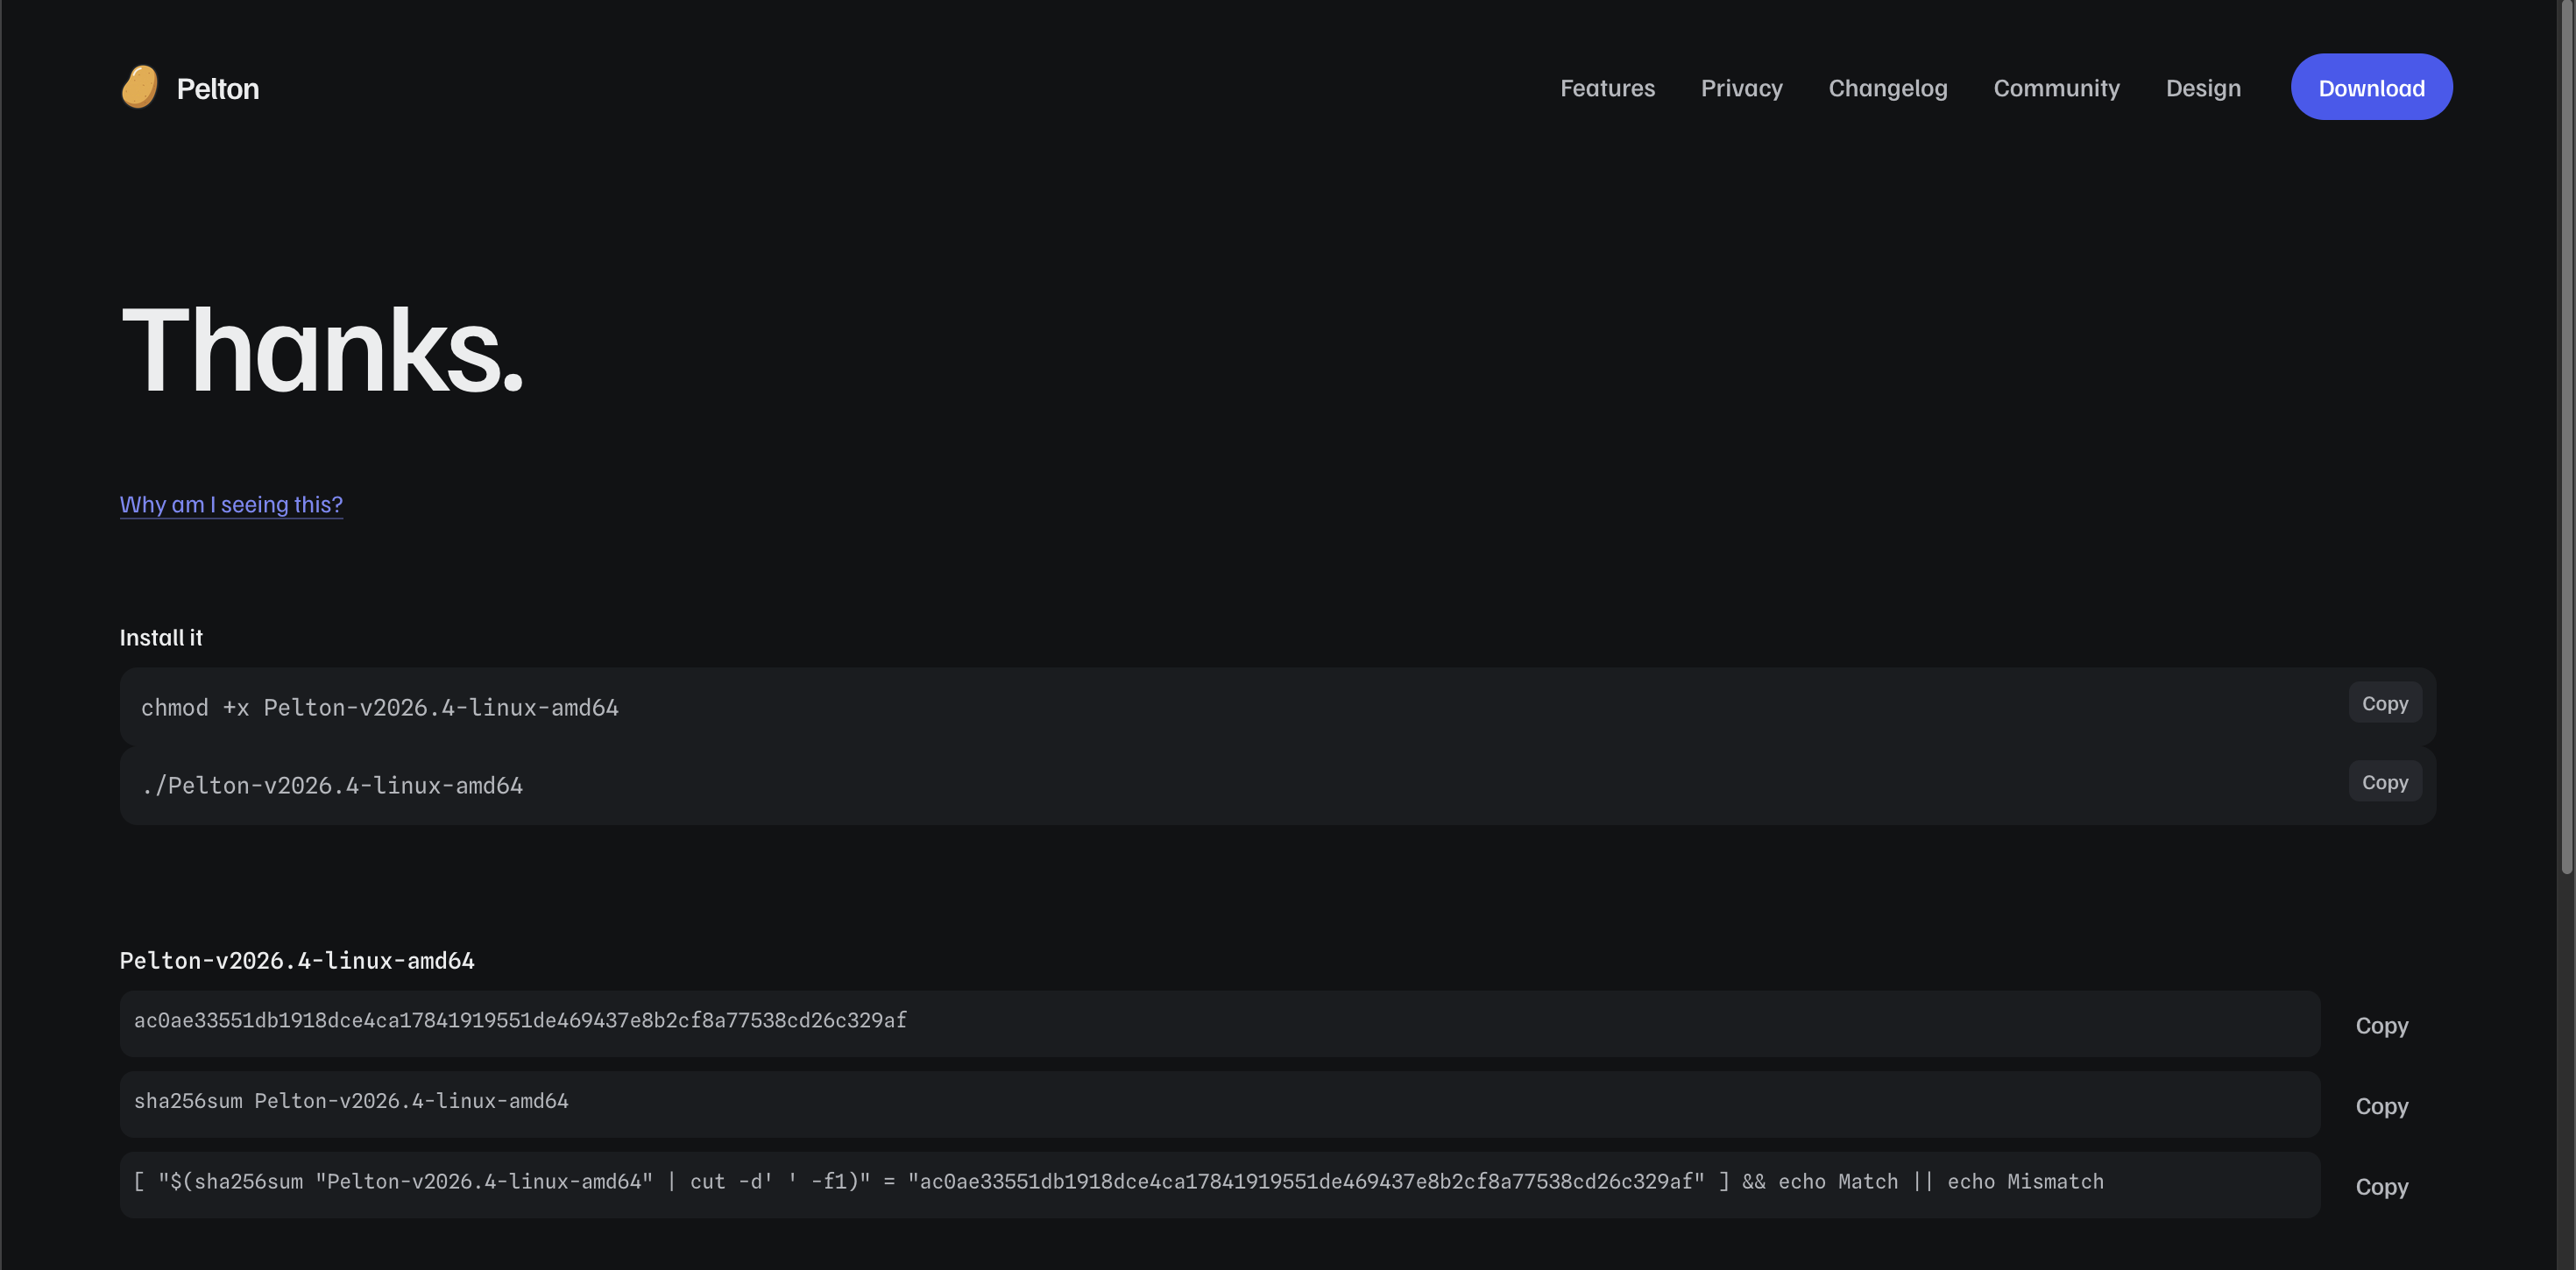Image resolution: width=2576 pixels, height=1270 pixels.
Task: Click the chmod +x command text
Action: (380, 708)
